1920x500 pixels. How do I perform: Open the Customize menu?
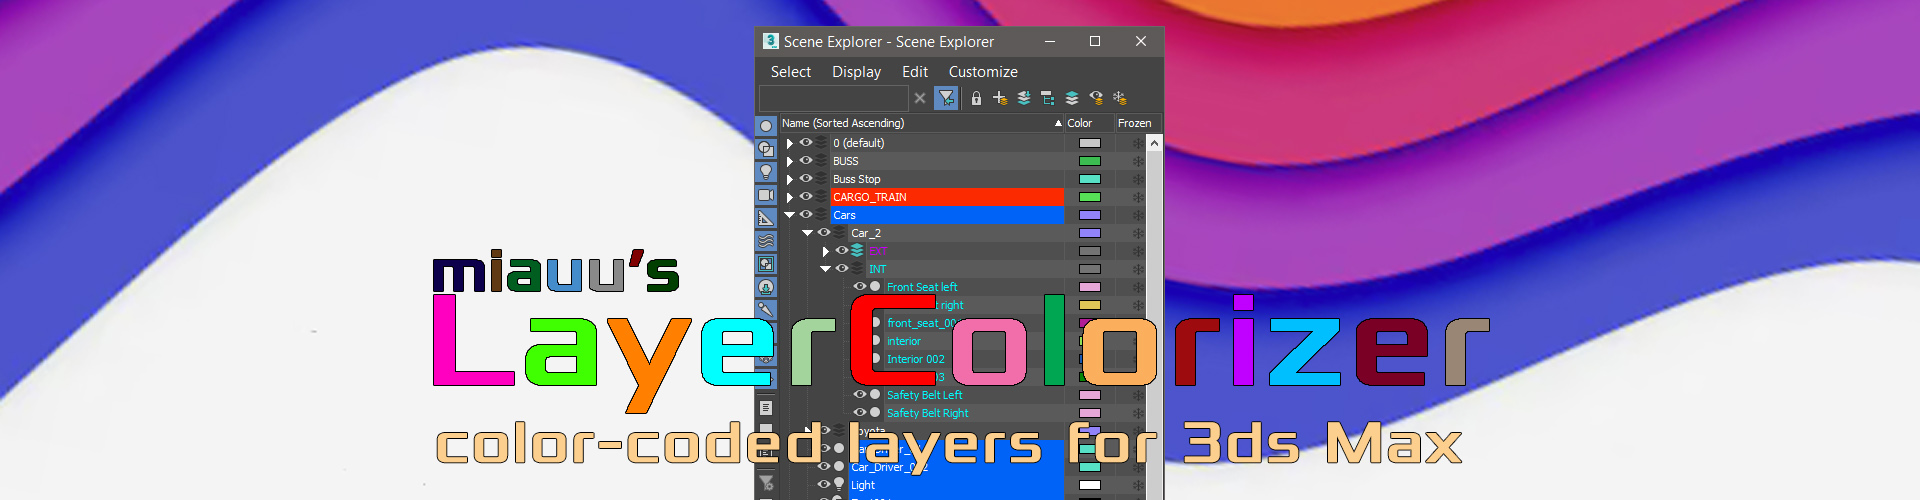click(x=982, y=72)
